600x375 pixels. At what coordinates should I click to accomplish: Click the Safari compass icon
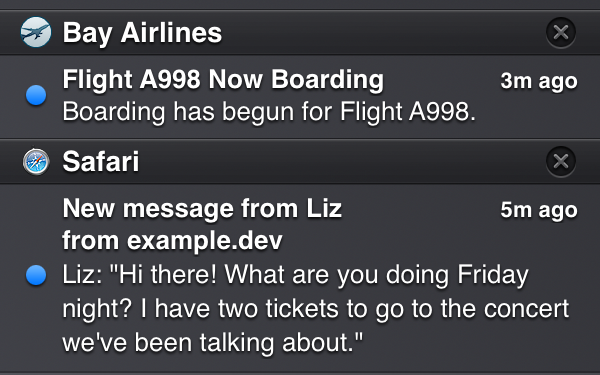[x=36, y=161]
